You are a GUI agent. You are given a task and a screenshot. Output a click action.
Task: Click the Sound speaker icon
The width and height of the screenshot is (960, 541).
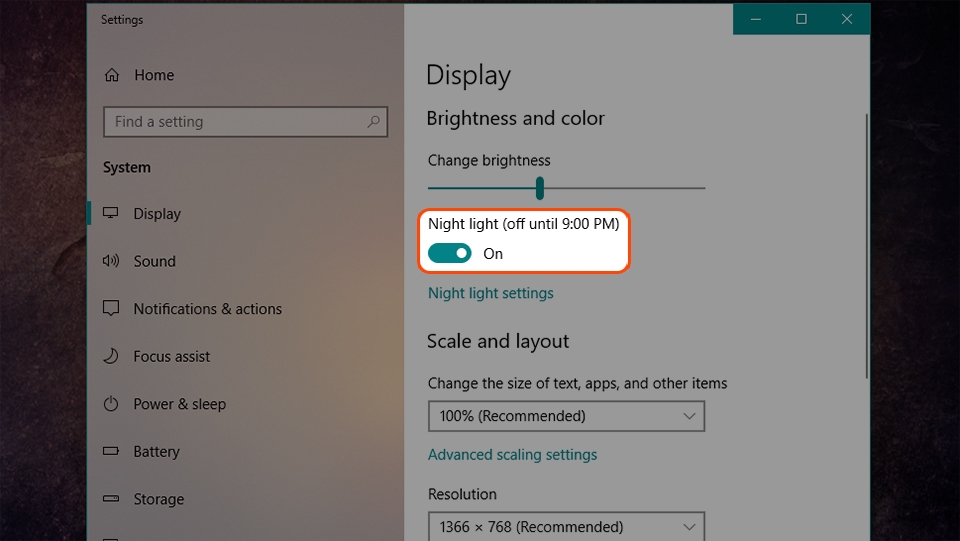[x=111, y=261]
